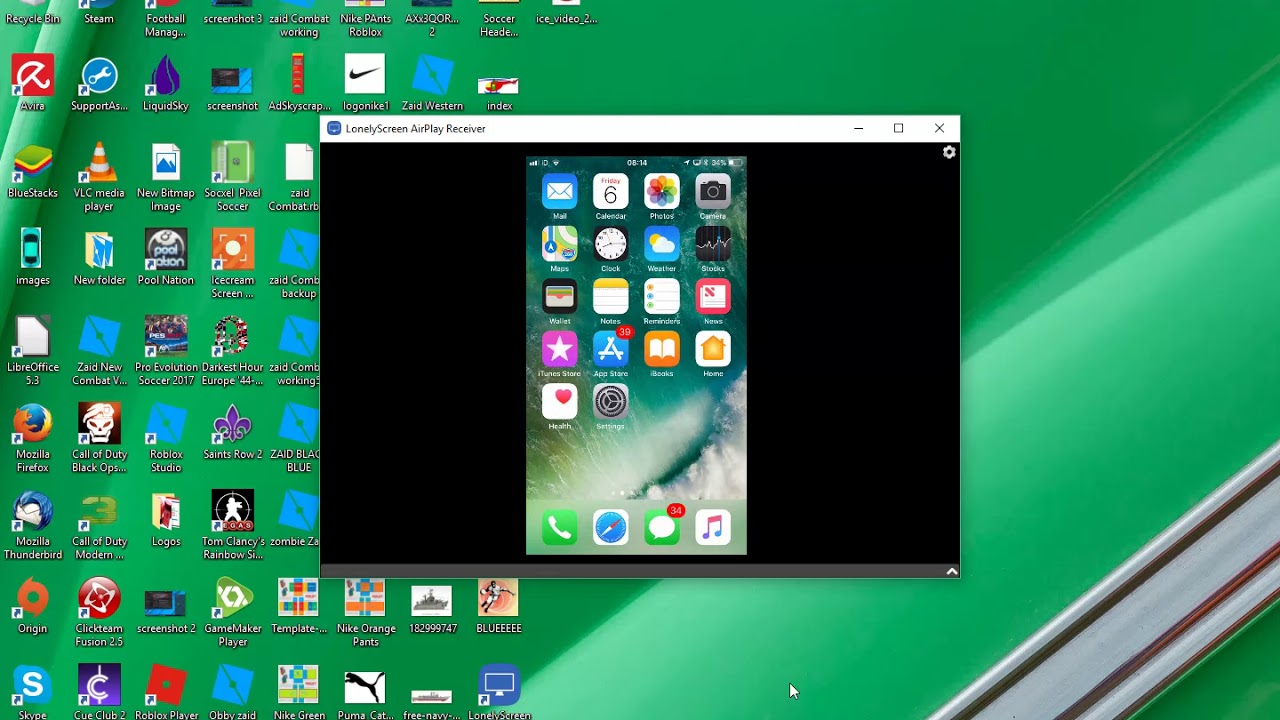
Task: Open the Calendar app on mirrored iPhone
Action: coord(611,191)
